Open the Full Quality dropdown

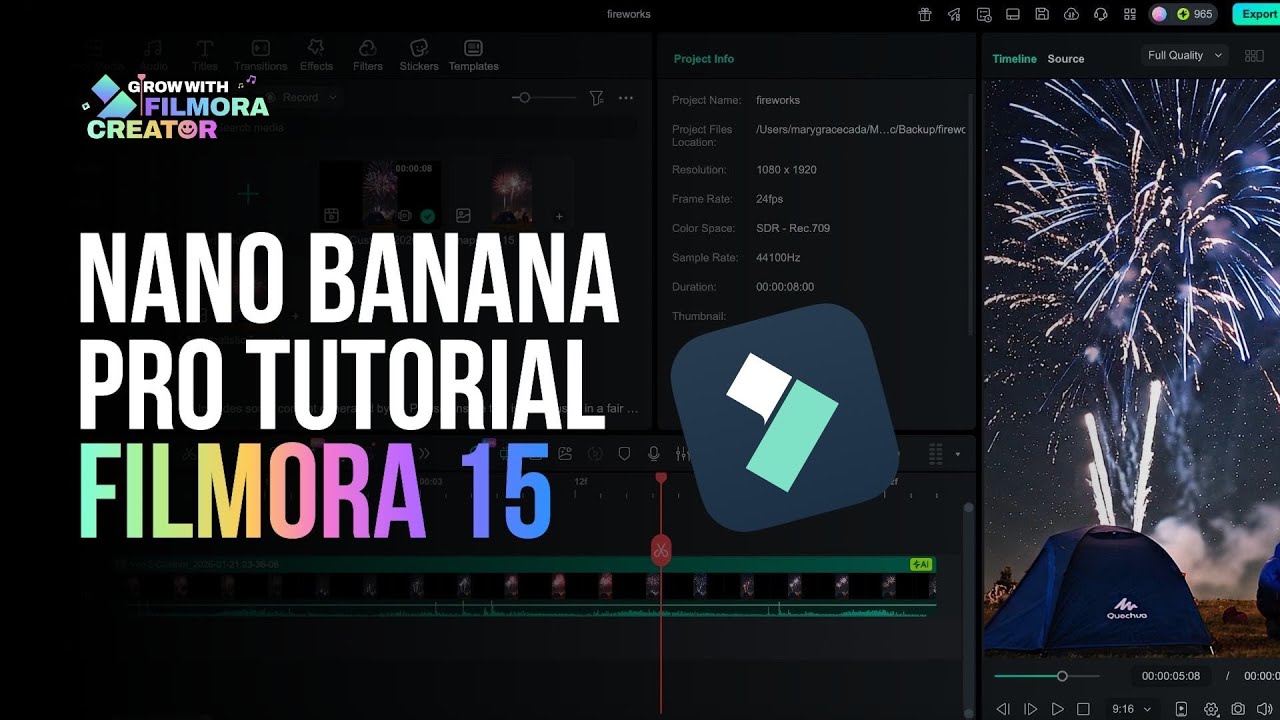coord(1185,55)
